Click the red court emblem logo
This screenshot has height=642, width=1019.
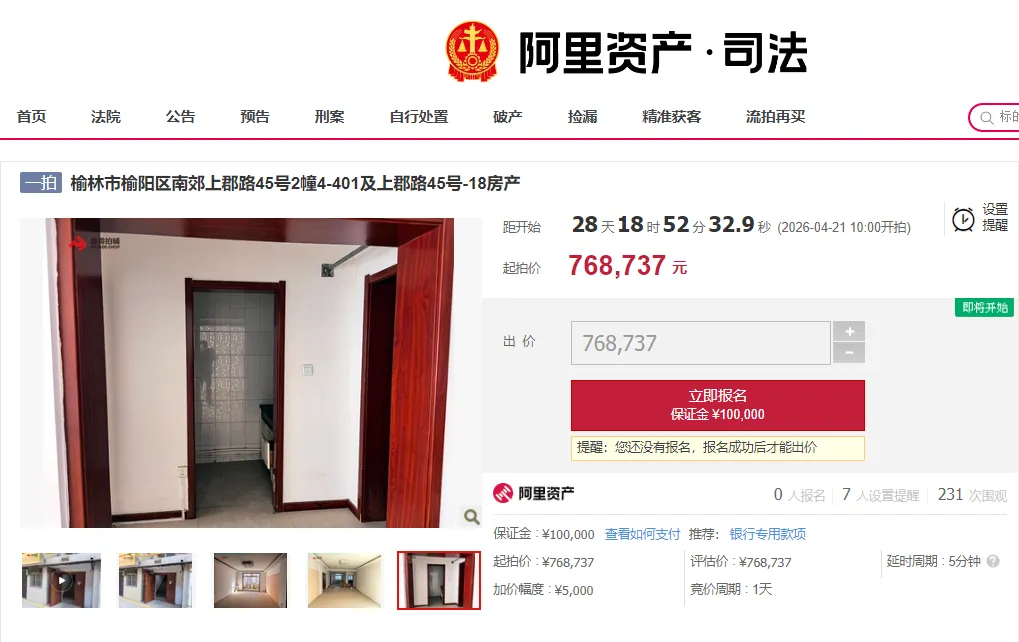[472, 52]
